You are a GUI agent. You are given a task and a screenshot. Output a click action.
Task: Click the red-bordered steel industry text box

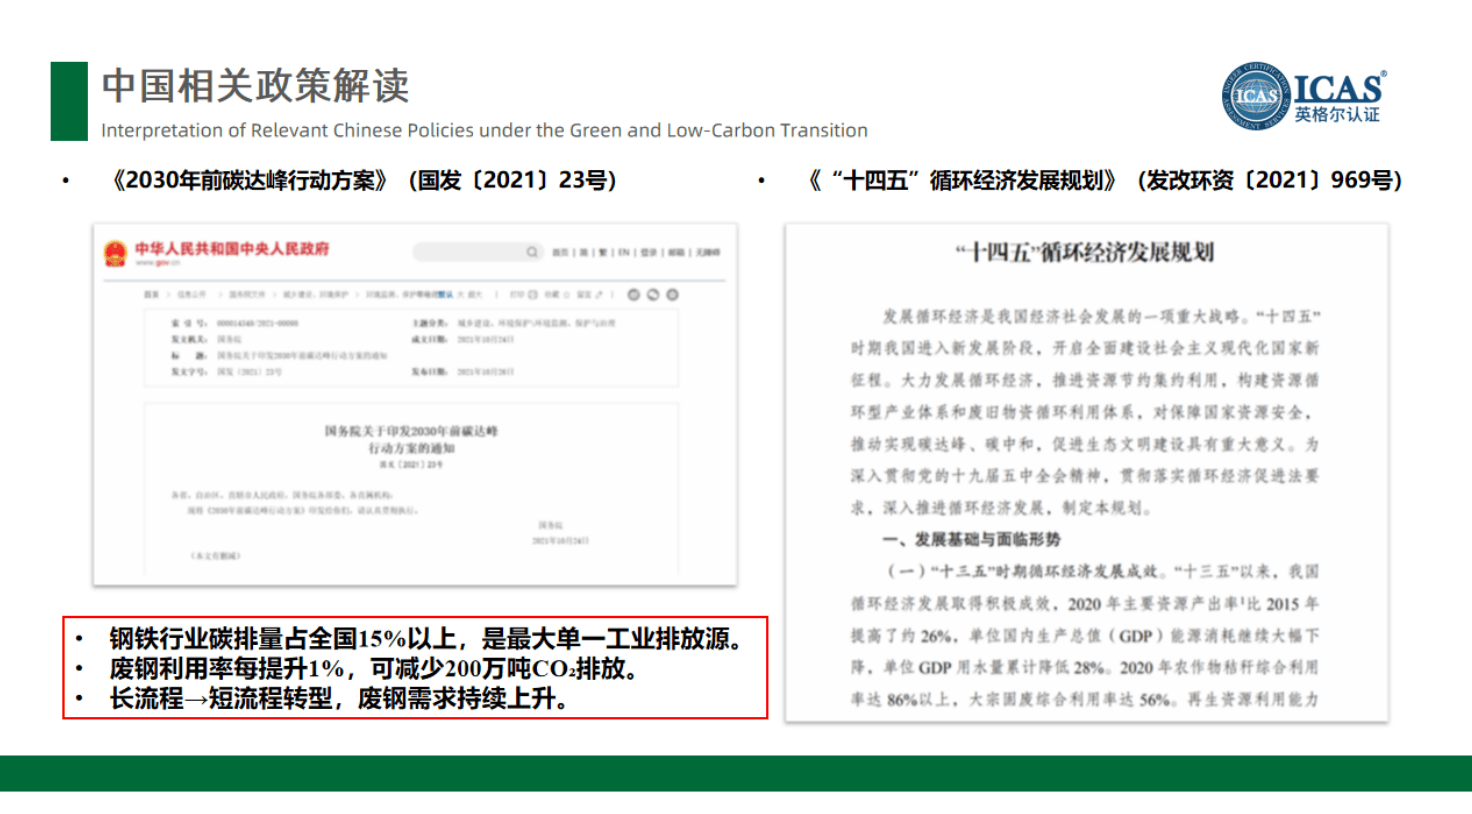click(x=414, y=667)
